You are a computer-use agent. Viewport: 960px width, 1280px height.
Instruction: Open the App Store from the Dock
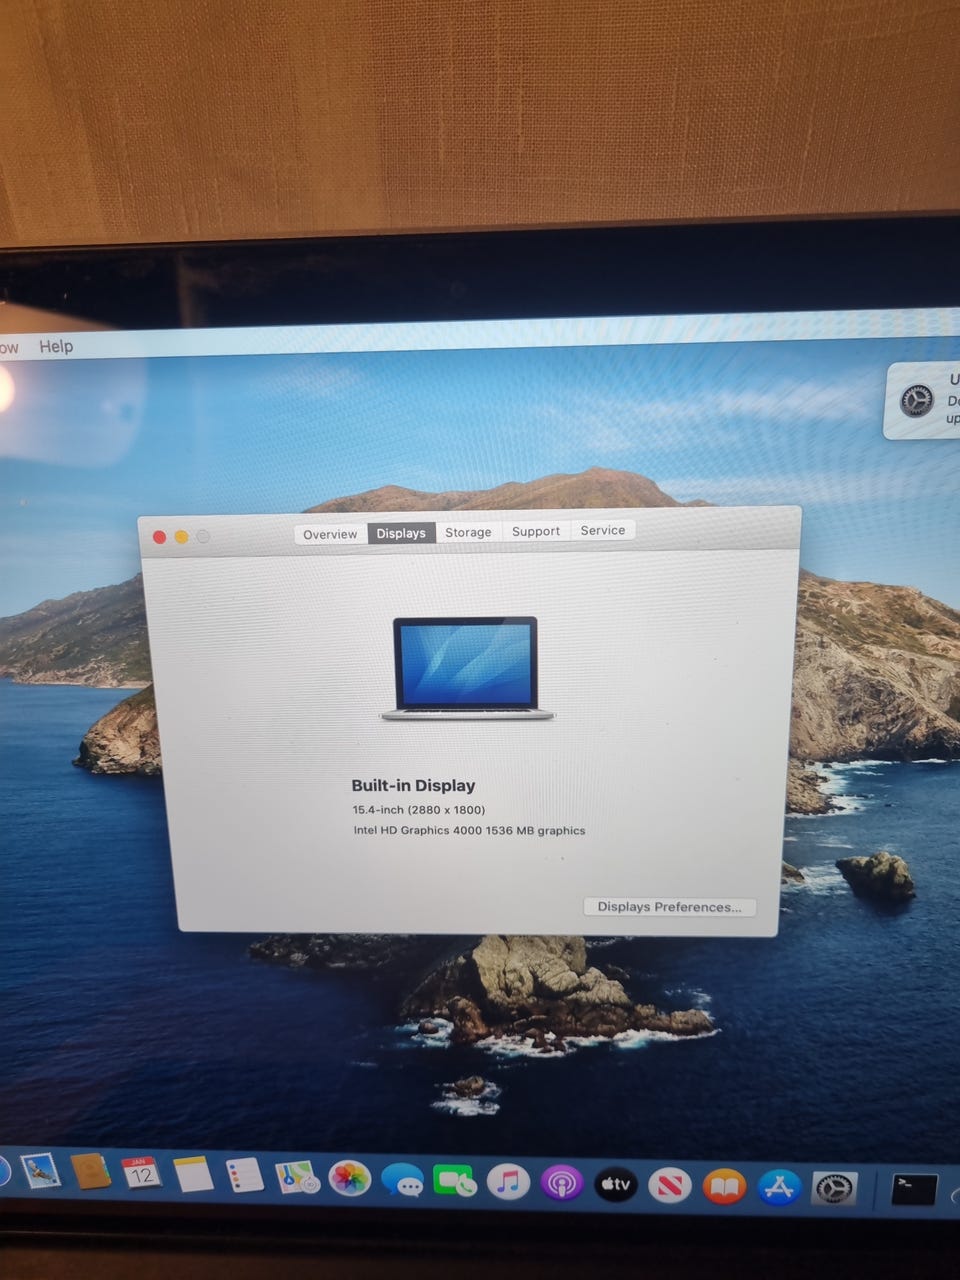[779, 1187]
